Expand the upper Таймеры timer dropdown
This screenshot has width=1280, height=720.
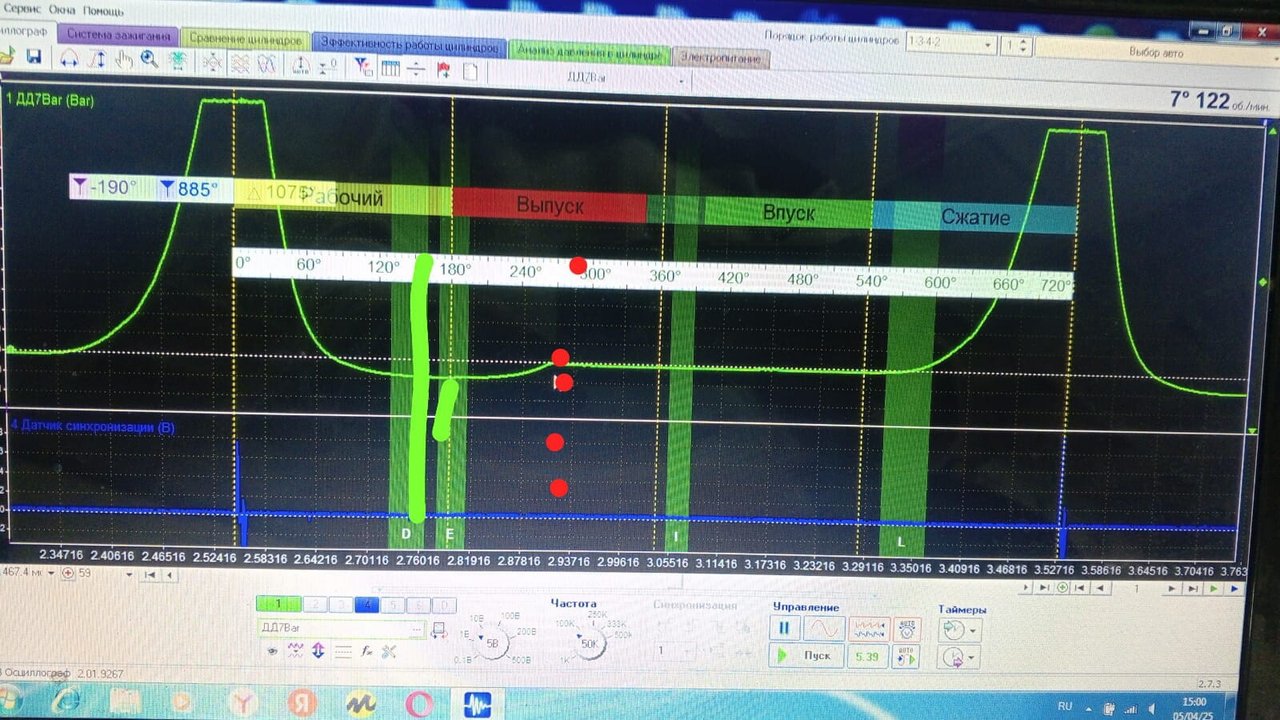click(x=973, y=631)
